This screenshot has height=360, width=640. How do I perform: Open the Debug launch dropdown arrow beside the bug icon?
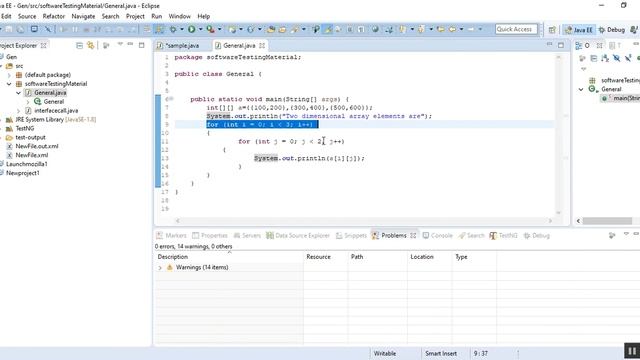[x=182, y=29]
